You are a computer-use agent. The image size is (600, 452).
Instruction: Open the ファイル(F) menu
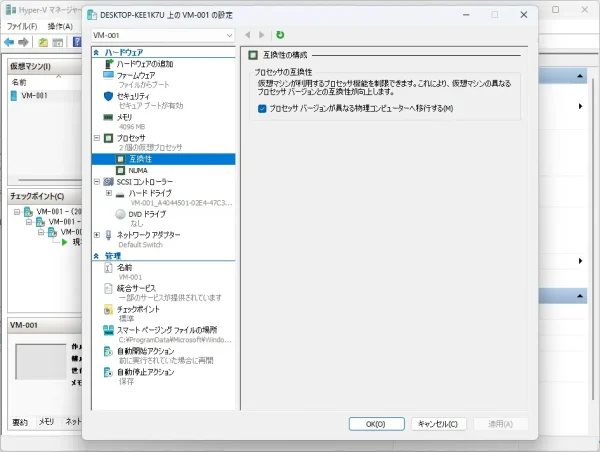coord(22,26)
